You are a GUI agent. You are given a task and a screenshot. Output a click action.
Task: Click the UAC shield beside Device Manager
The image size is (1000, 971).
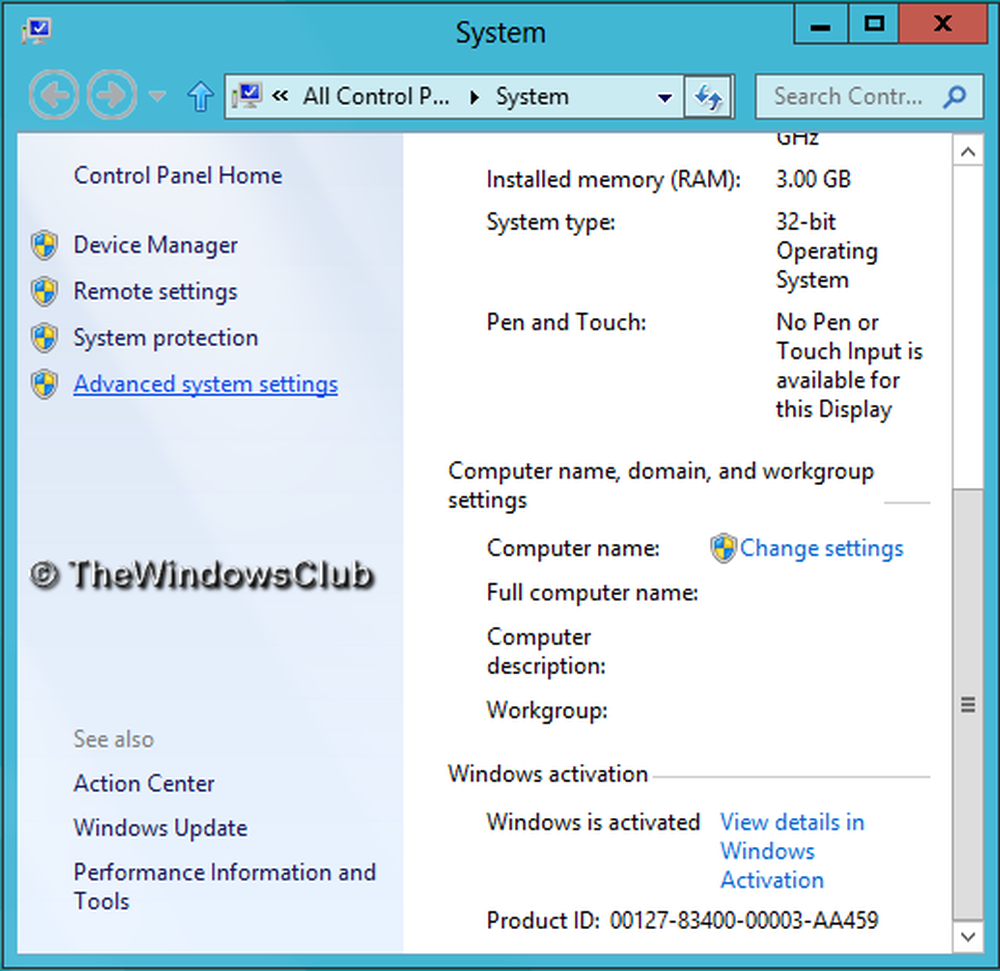[44, 245]
